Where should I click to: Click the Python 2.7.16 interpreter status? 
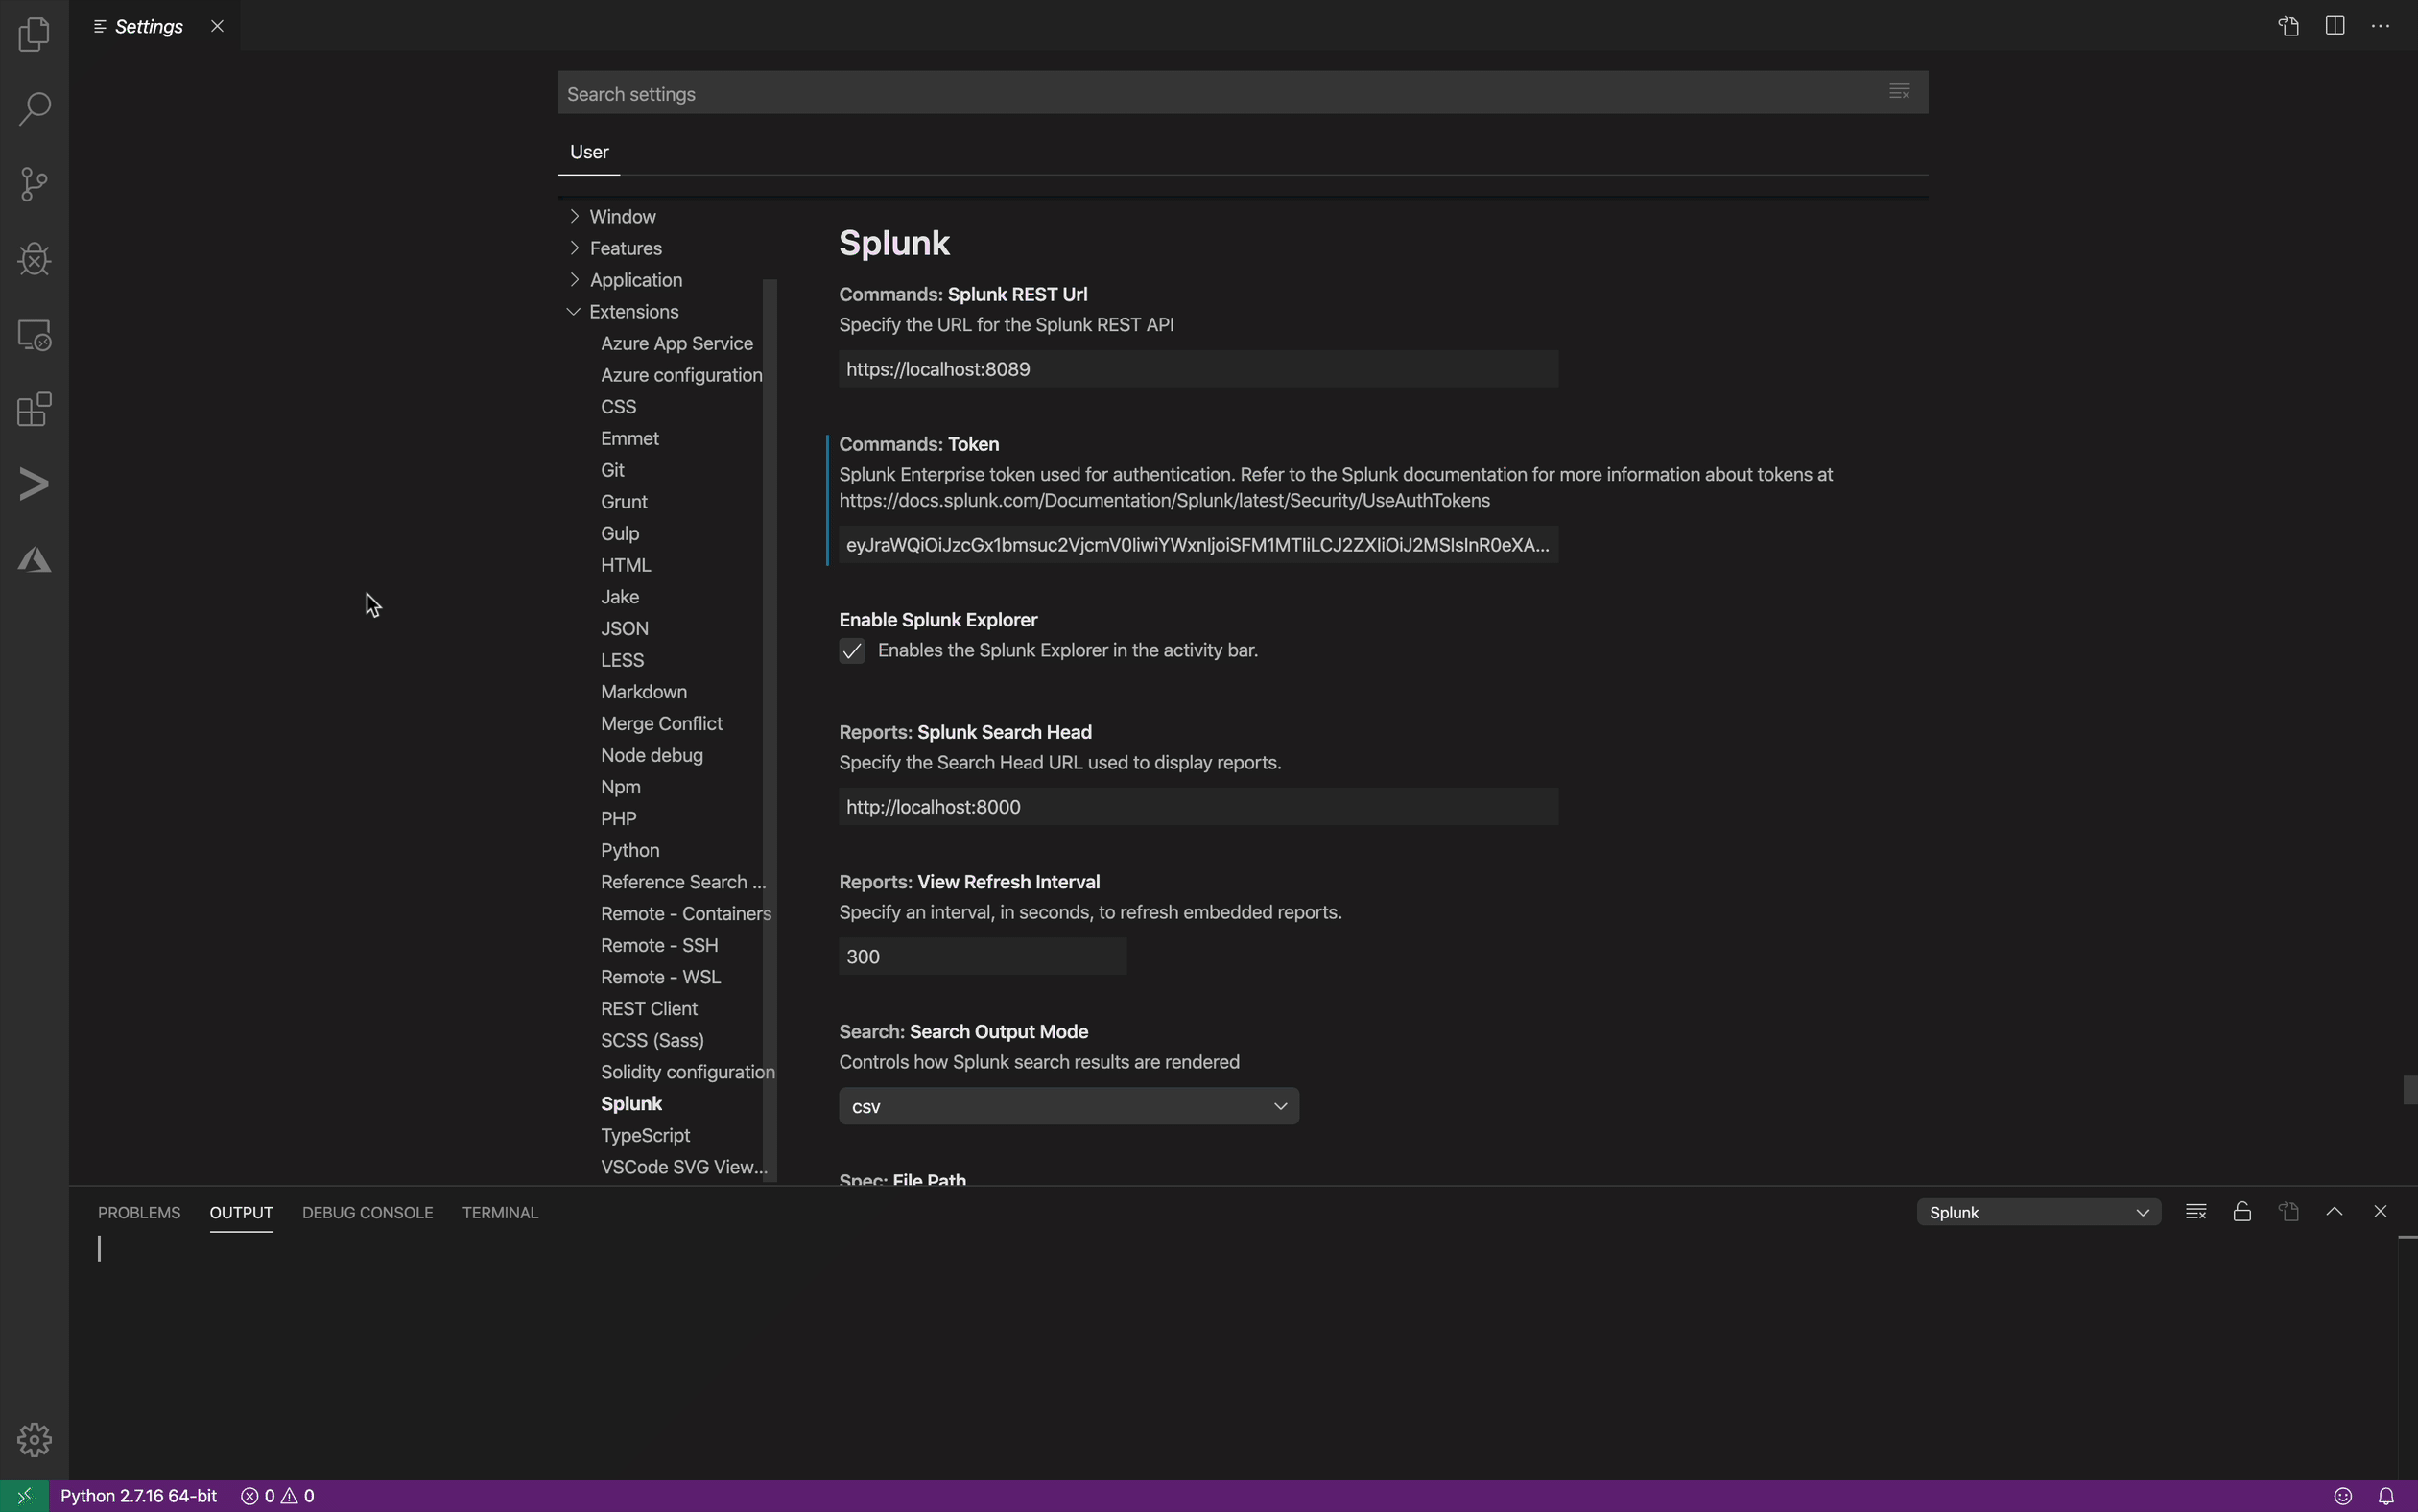(x=138, y=1496)
